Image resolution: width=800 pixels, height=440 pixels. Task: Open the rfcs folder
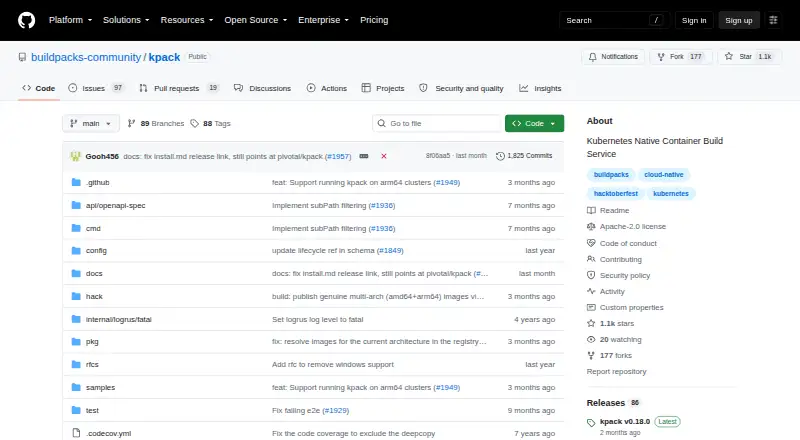coord(92,364)
